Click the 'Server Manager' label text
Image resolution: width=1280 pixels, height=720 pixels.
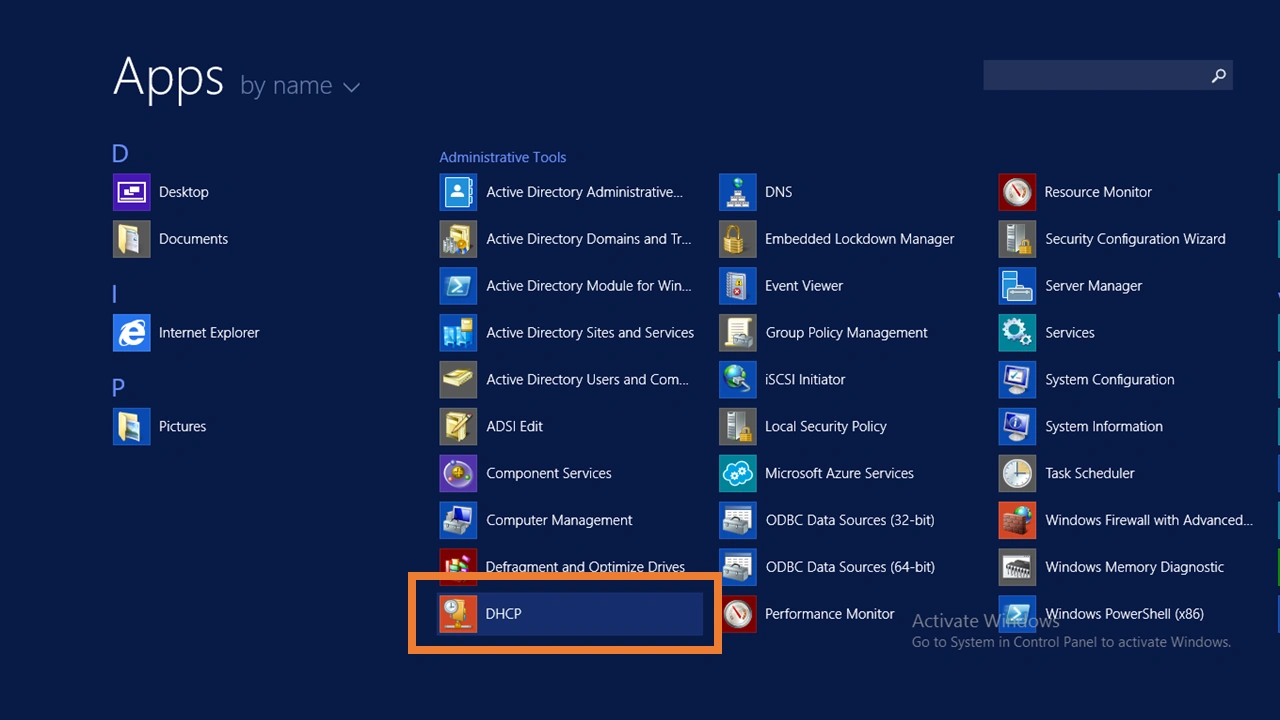pyautogui.click(x=1094, y=286)
